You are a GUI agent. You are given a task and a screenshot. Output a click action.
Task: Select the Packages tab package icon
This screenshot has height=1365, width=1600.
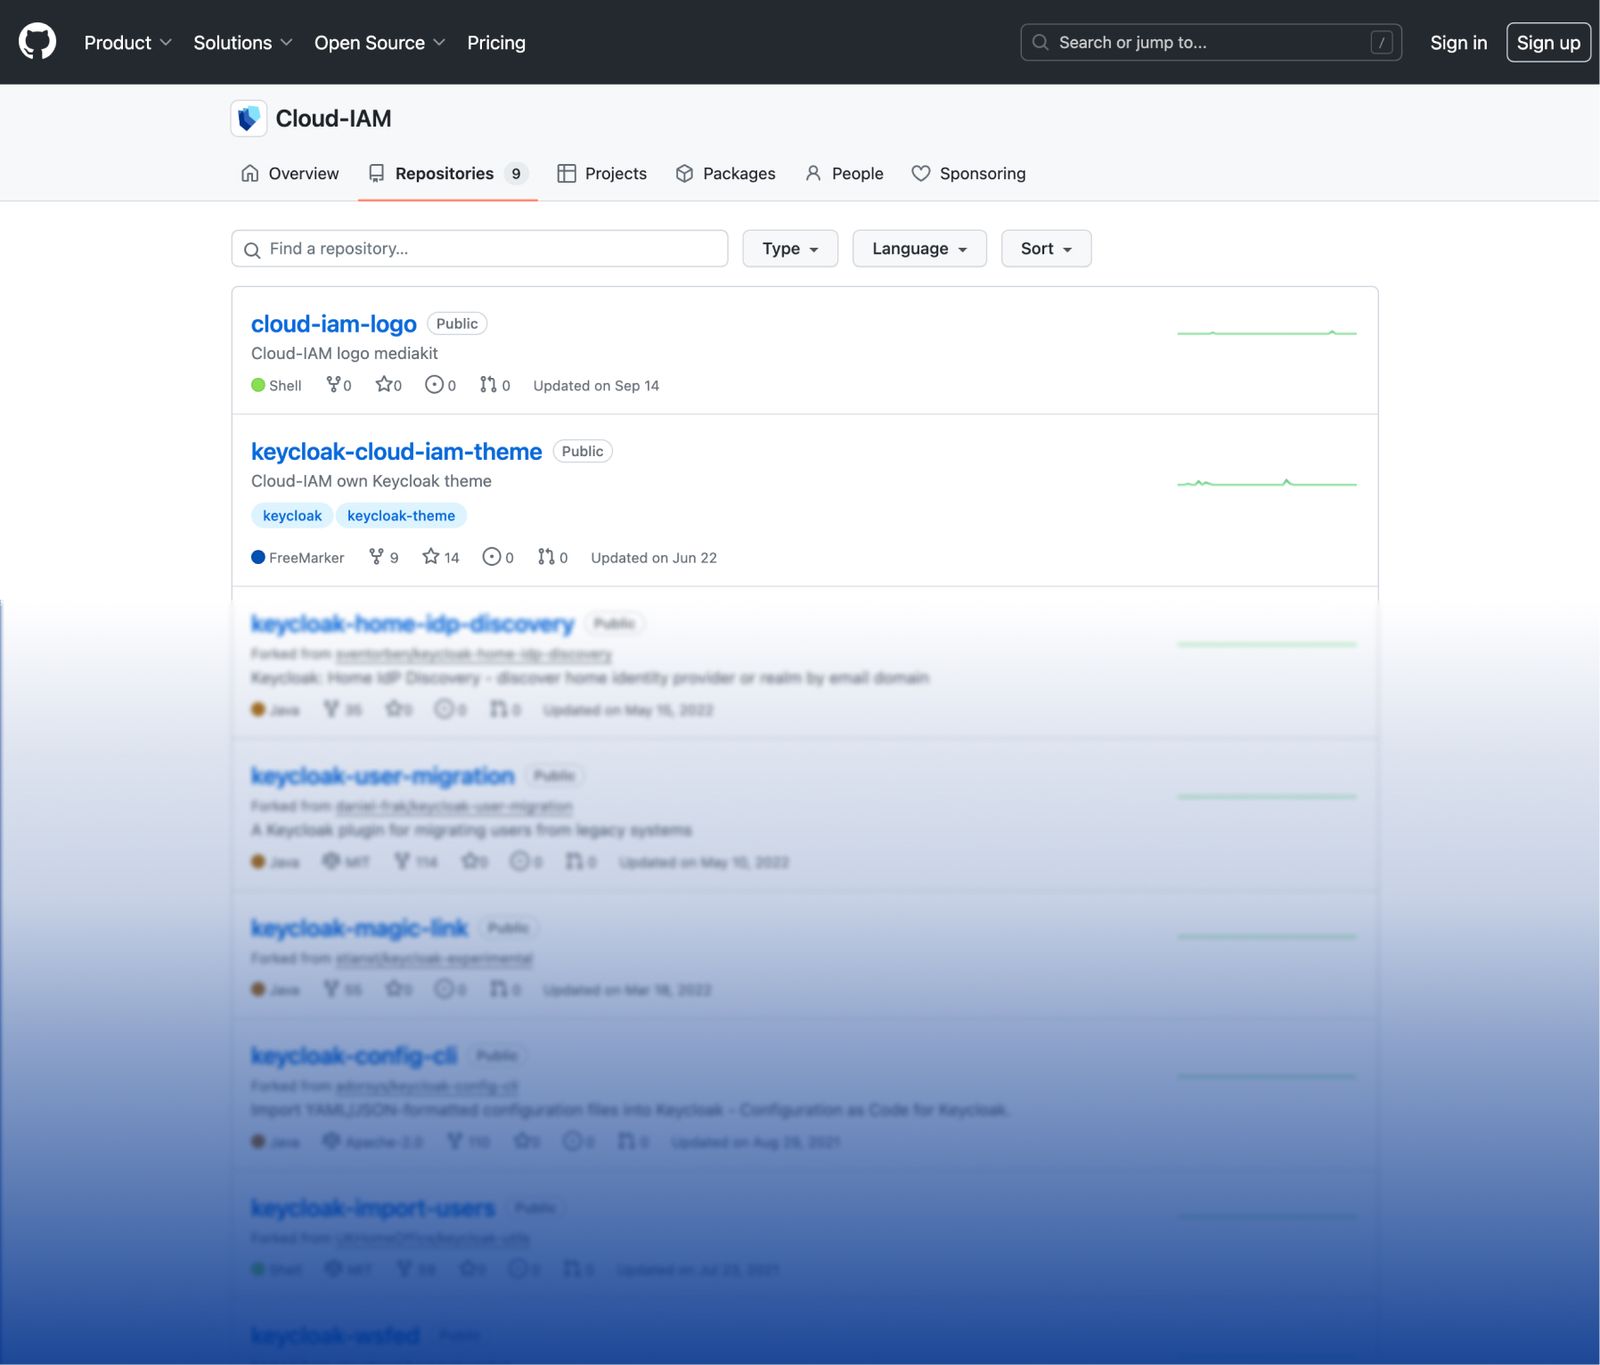pos(684,173)
